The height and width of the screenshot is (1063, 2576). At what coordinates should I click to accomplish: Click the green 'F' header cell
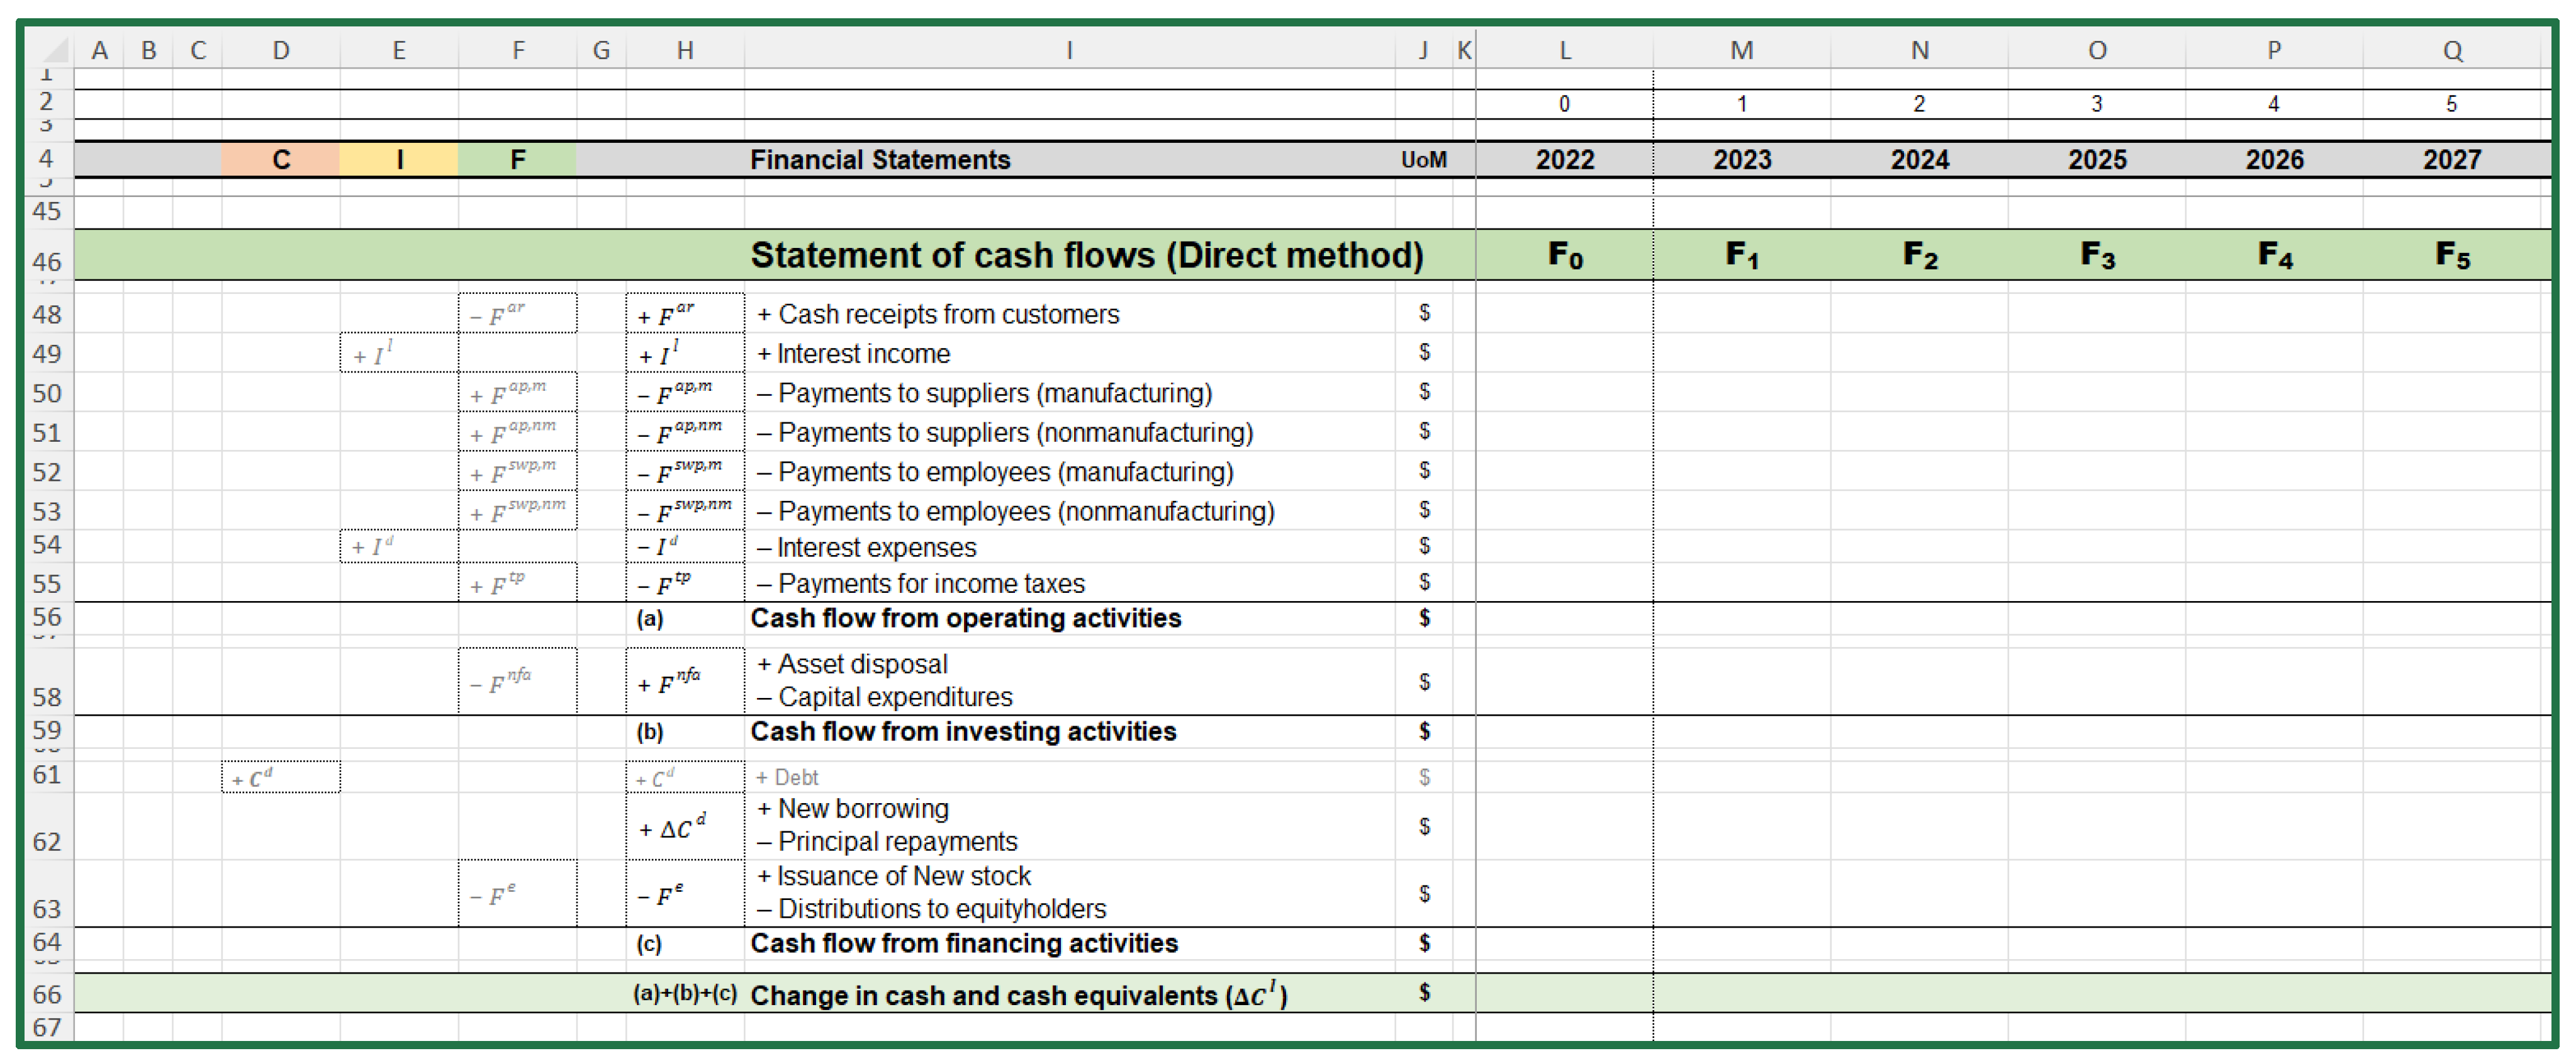[517, 159]
